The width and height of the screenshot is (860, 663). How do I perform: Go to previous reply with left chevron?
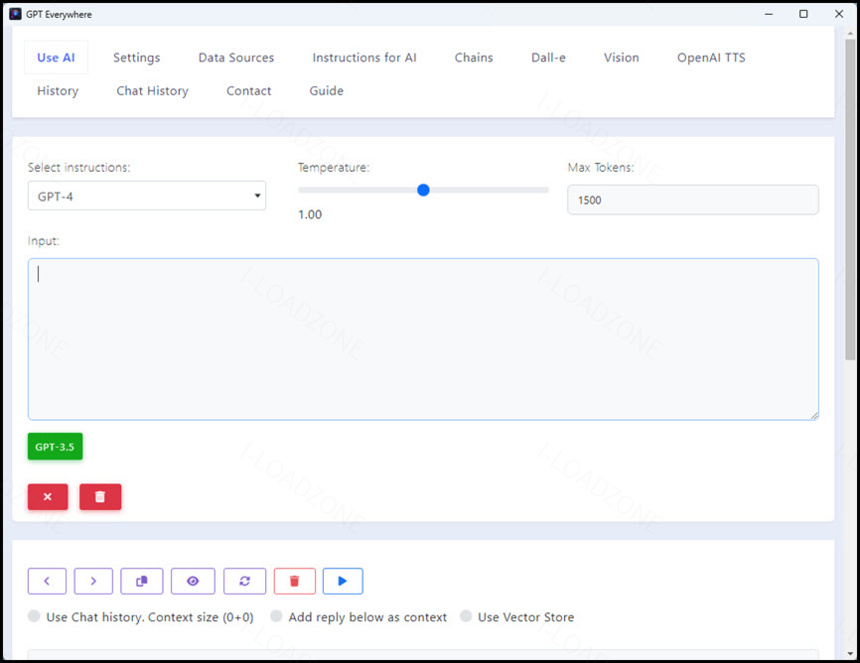click(47, 581)
